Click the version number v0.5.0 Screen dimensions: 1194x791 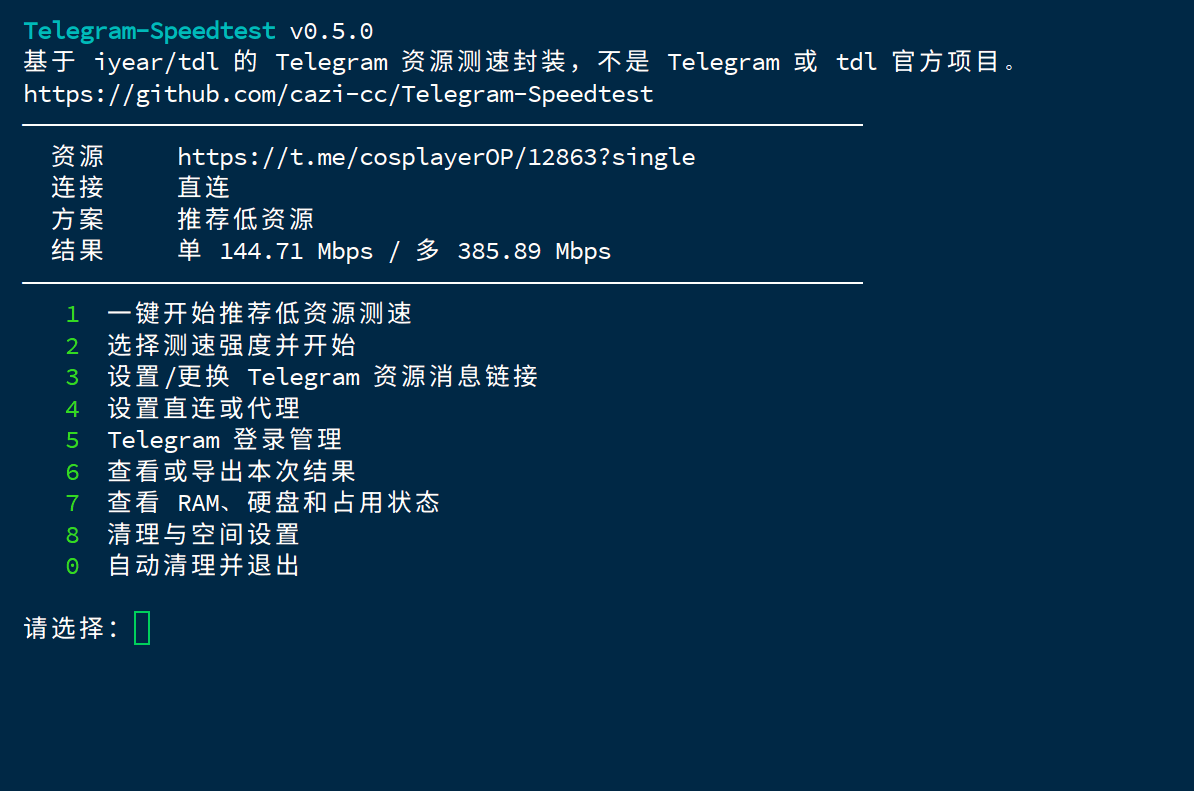tap(331, 31)
